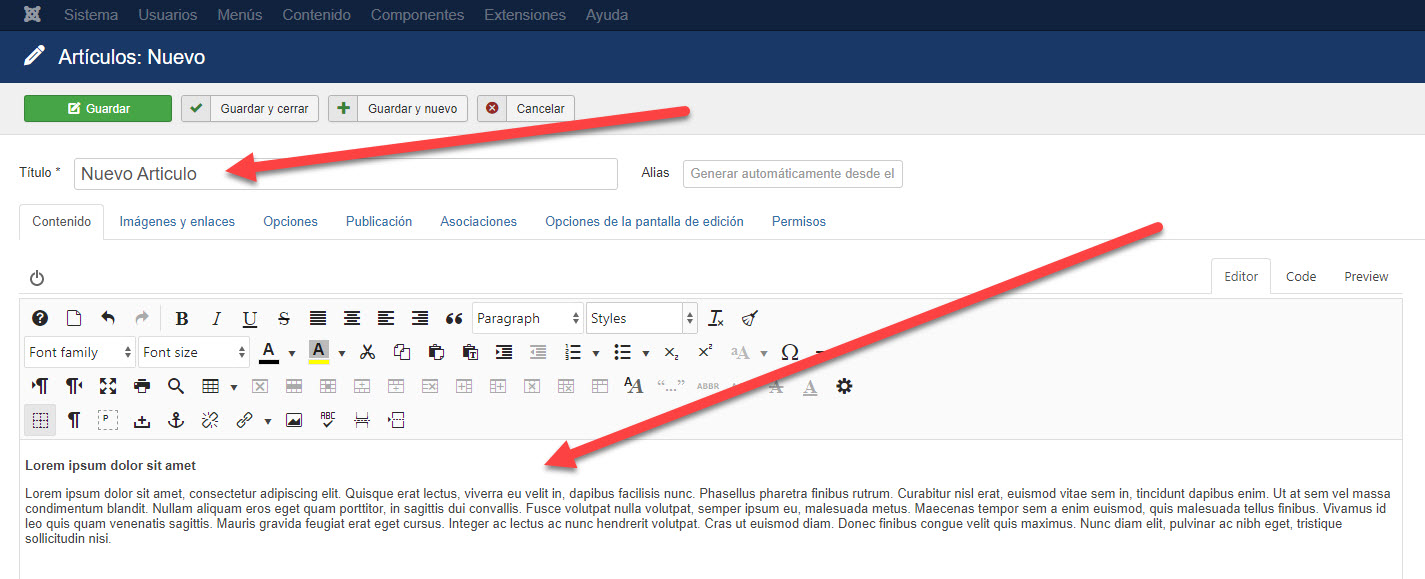Screen dimensions: 1425x579
Task: Toggle visual guides grid icon
Action: [40, 420]
